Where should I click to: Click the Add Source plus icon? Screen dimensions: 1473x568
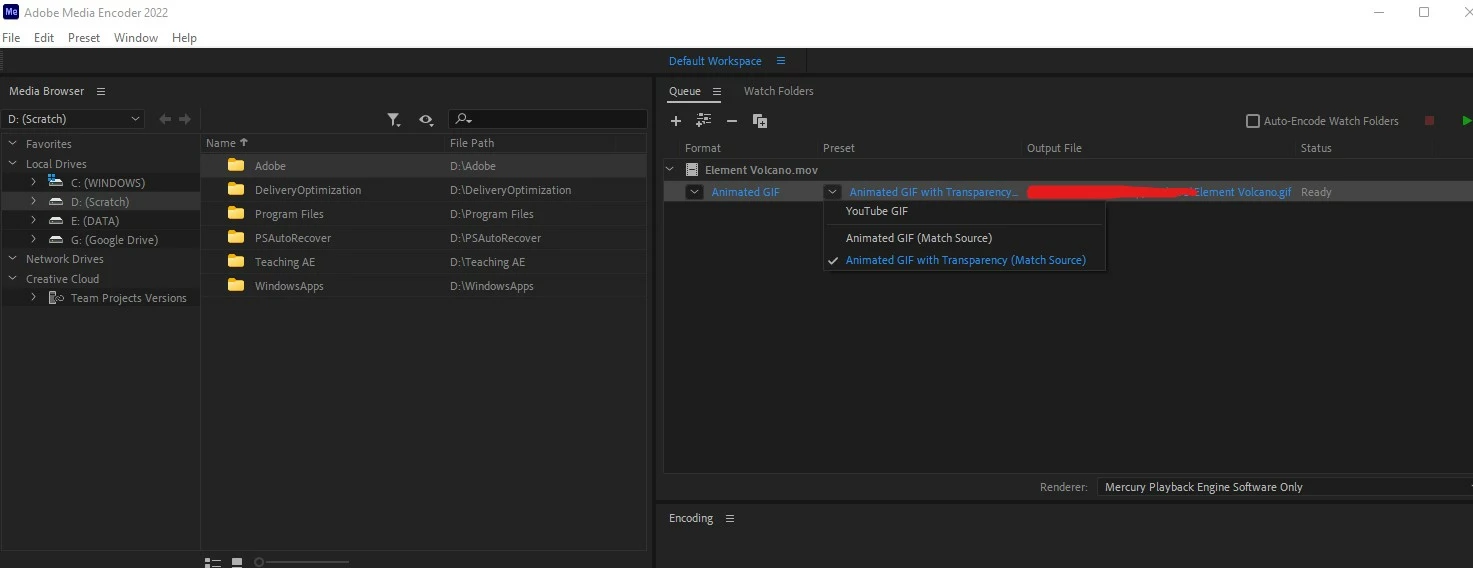[x=676, y=121]
